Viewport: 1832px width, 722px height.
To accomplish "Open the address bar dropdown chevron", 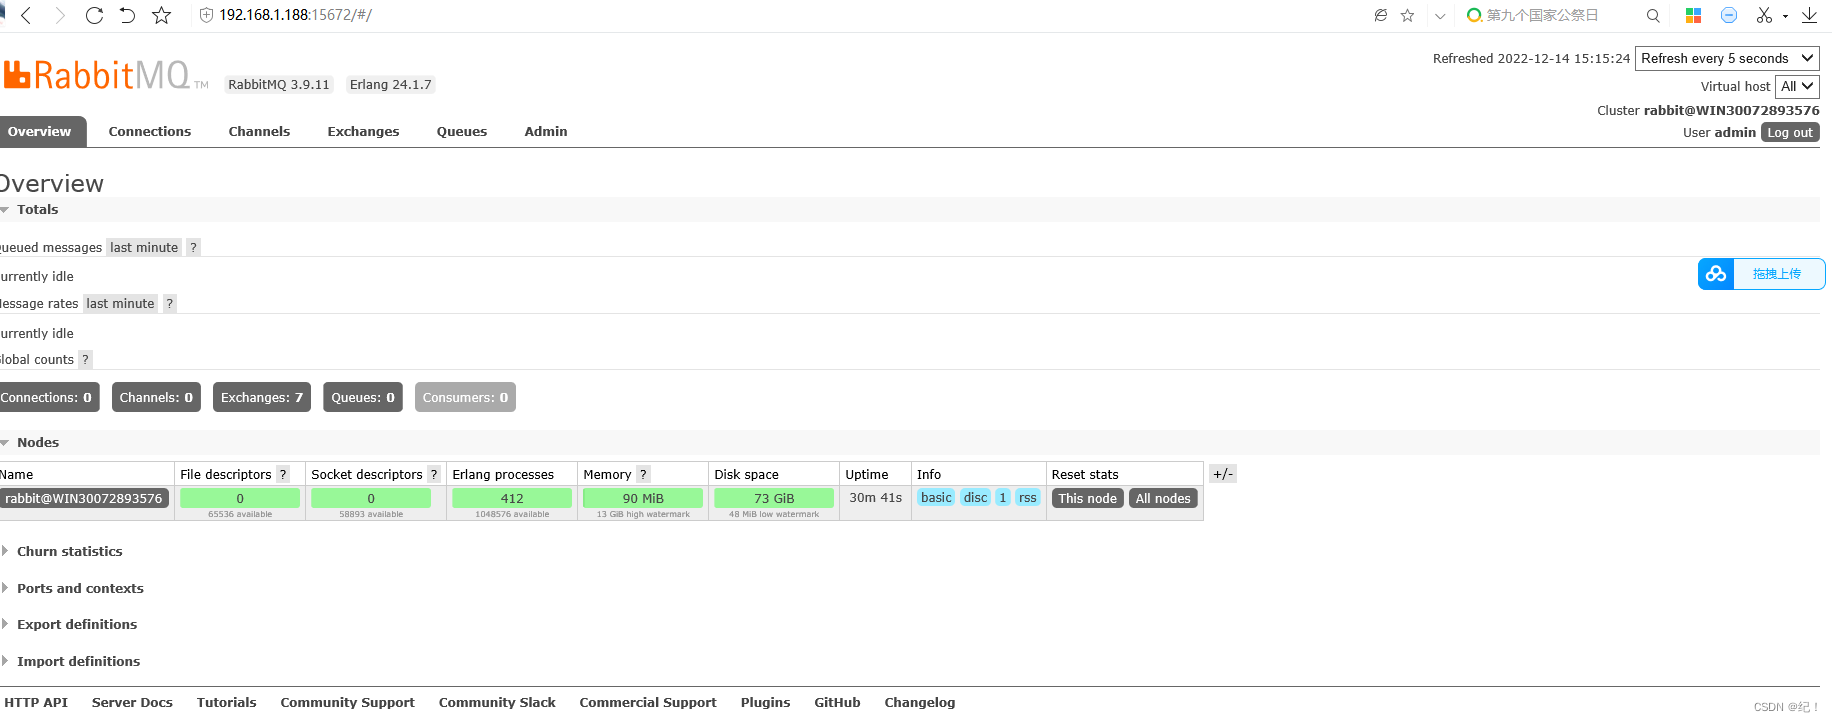I will click(x=1440, y=16).
